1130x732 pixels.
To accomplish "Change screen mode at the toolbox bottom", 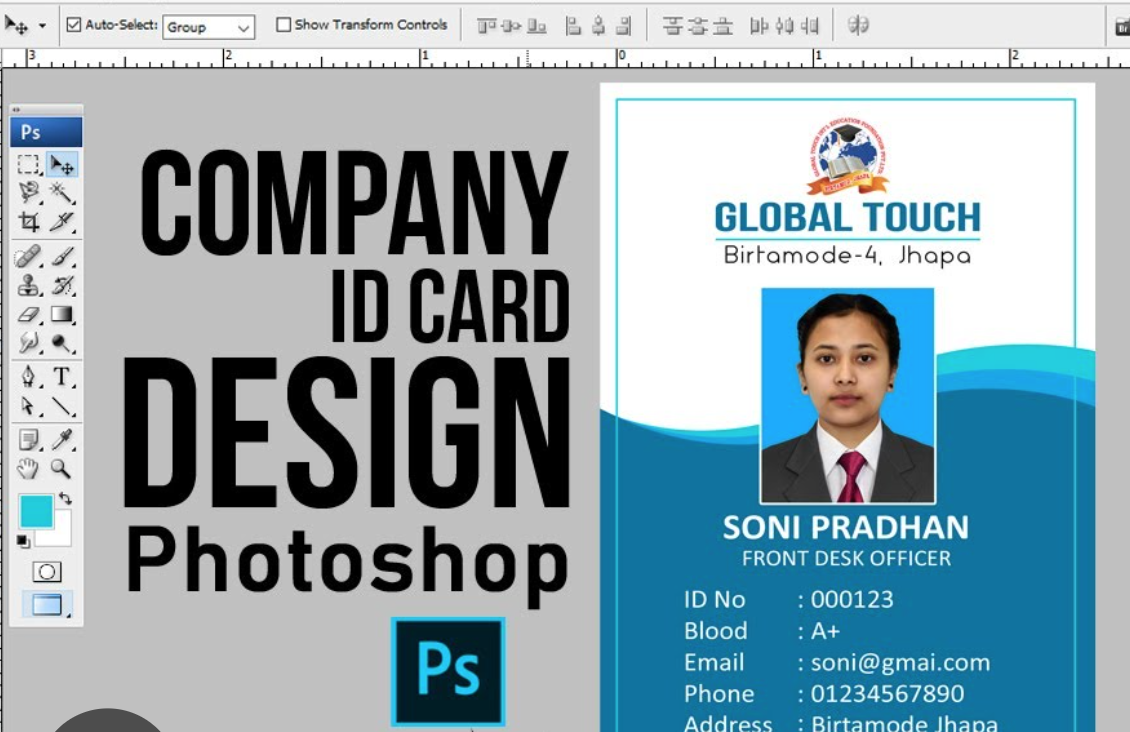I will 47,604.
